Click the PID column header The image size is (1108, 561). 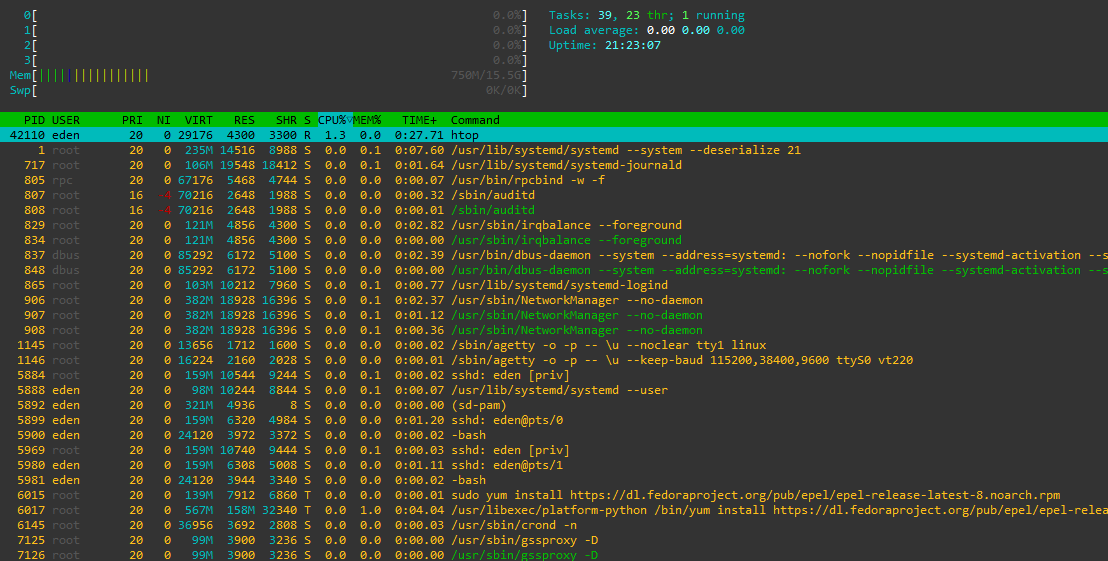coord(34,120)
